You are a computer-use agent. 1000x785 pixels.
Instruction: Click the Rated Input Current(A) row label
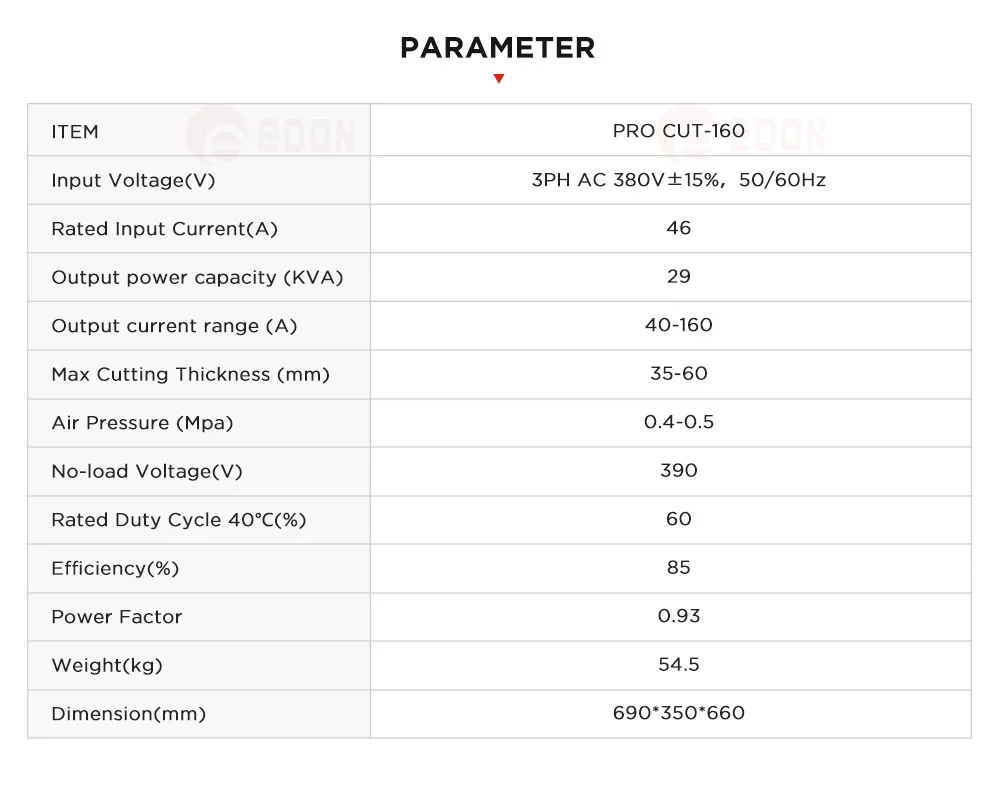165,229
